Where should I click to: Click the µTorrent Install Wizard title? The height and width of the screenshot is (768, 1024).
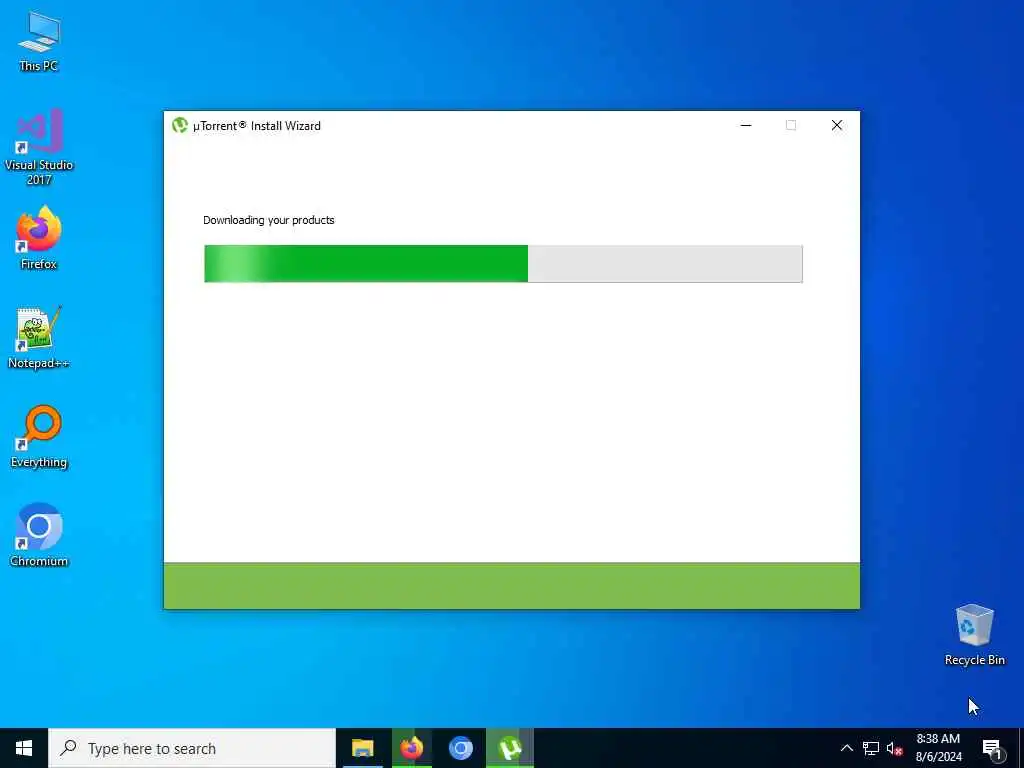(x=257, y=126)
